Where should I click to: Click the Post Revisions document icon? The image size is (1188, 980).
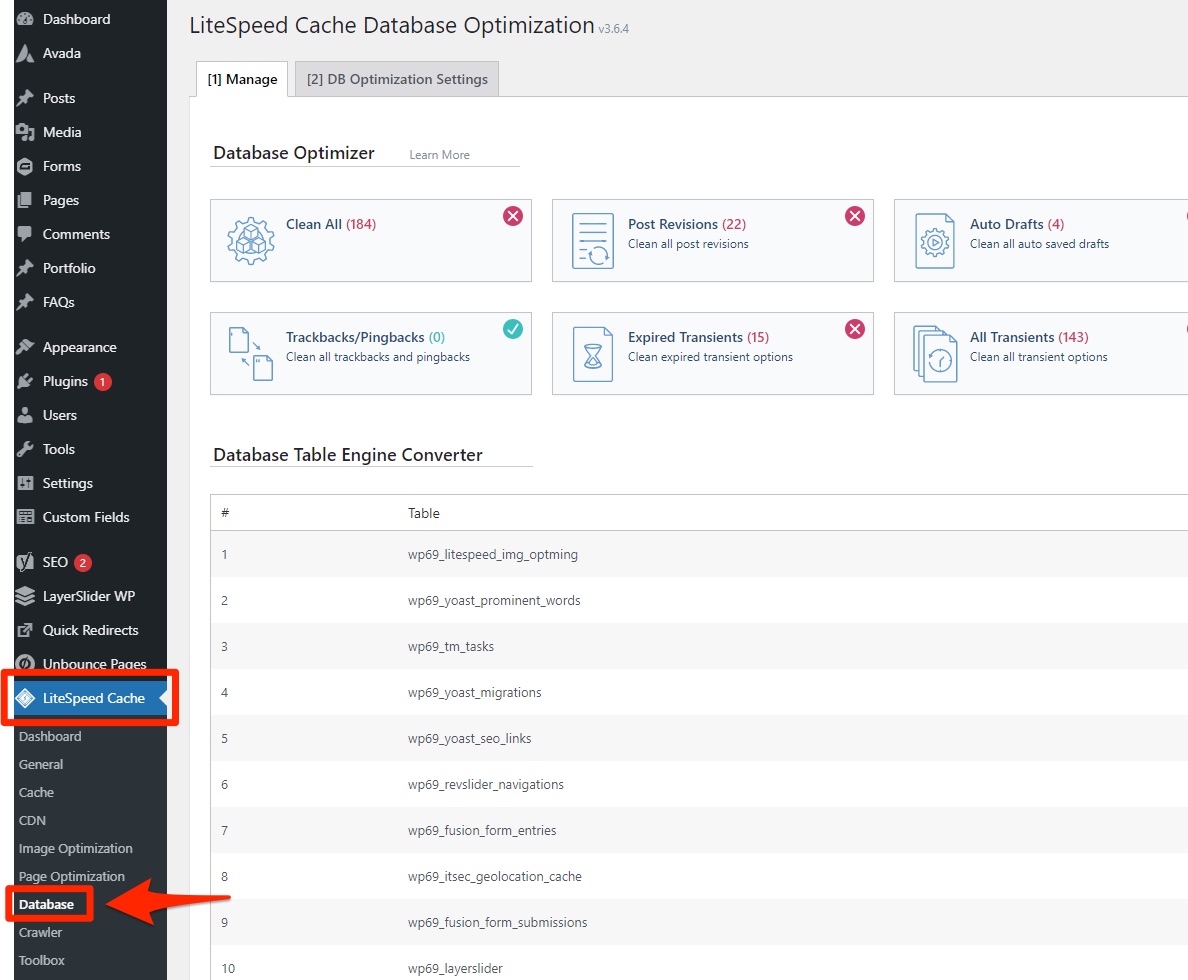click(592, 241)
